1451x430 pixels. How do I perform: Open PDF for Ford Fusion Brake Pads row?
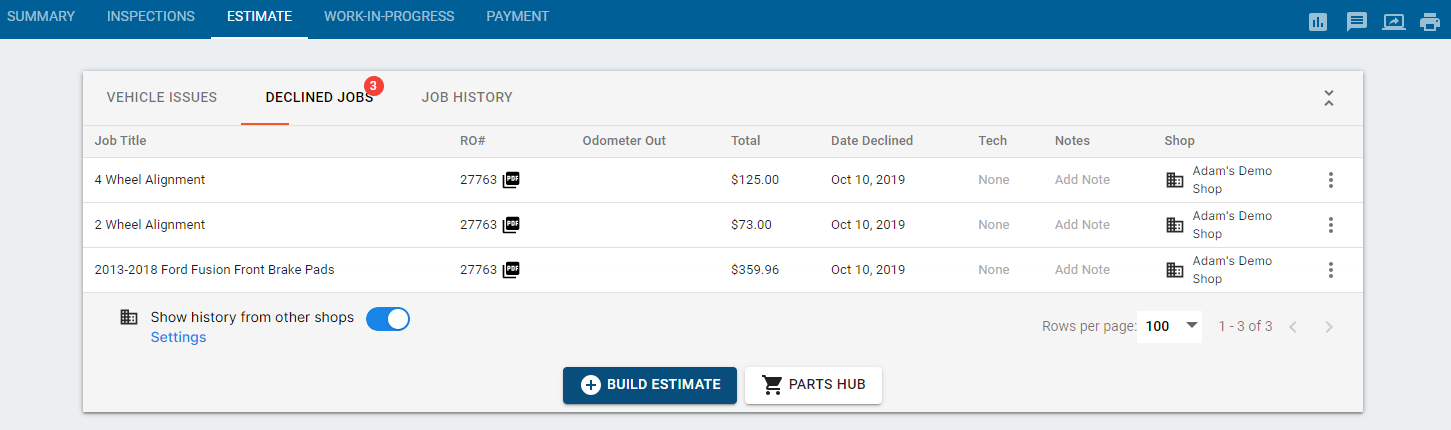point(511,270)
